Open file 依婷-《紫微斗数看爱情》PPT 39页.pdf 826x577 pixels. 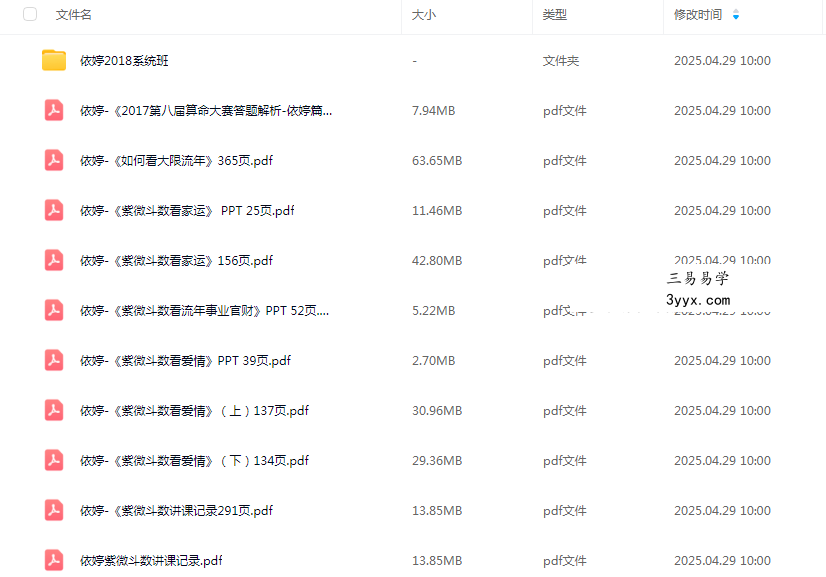pyautogui.click(x=185, y=361)
